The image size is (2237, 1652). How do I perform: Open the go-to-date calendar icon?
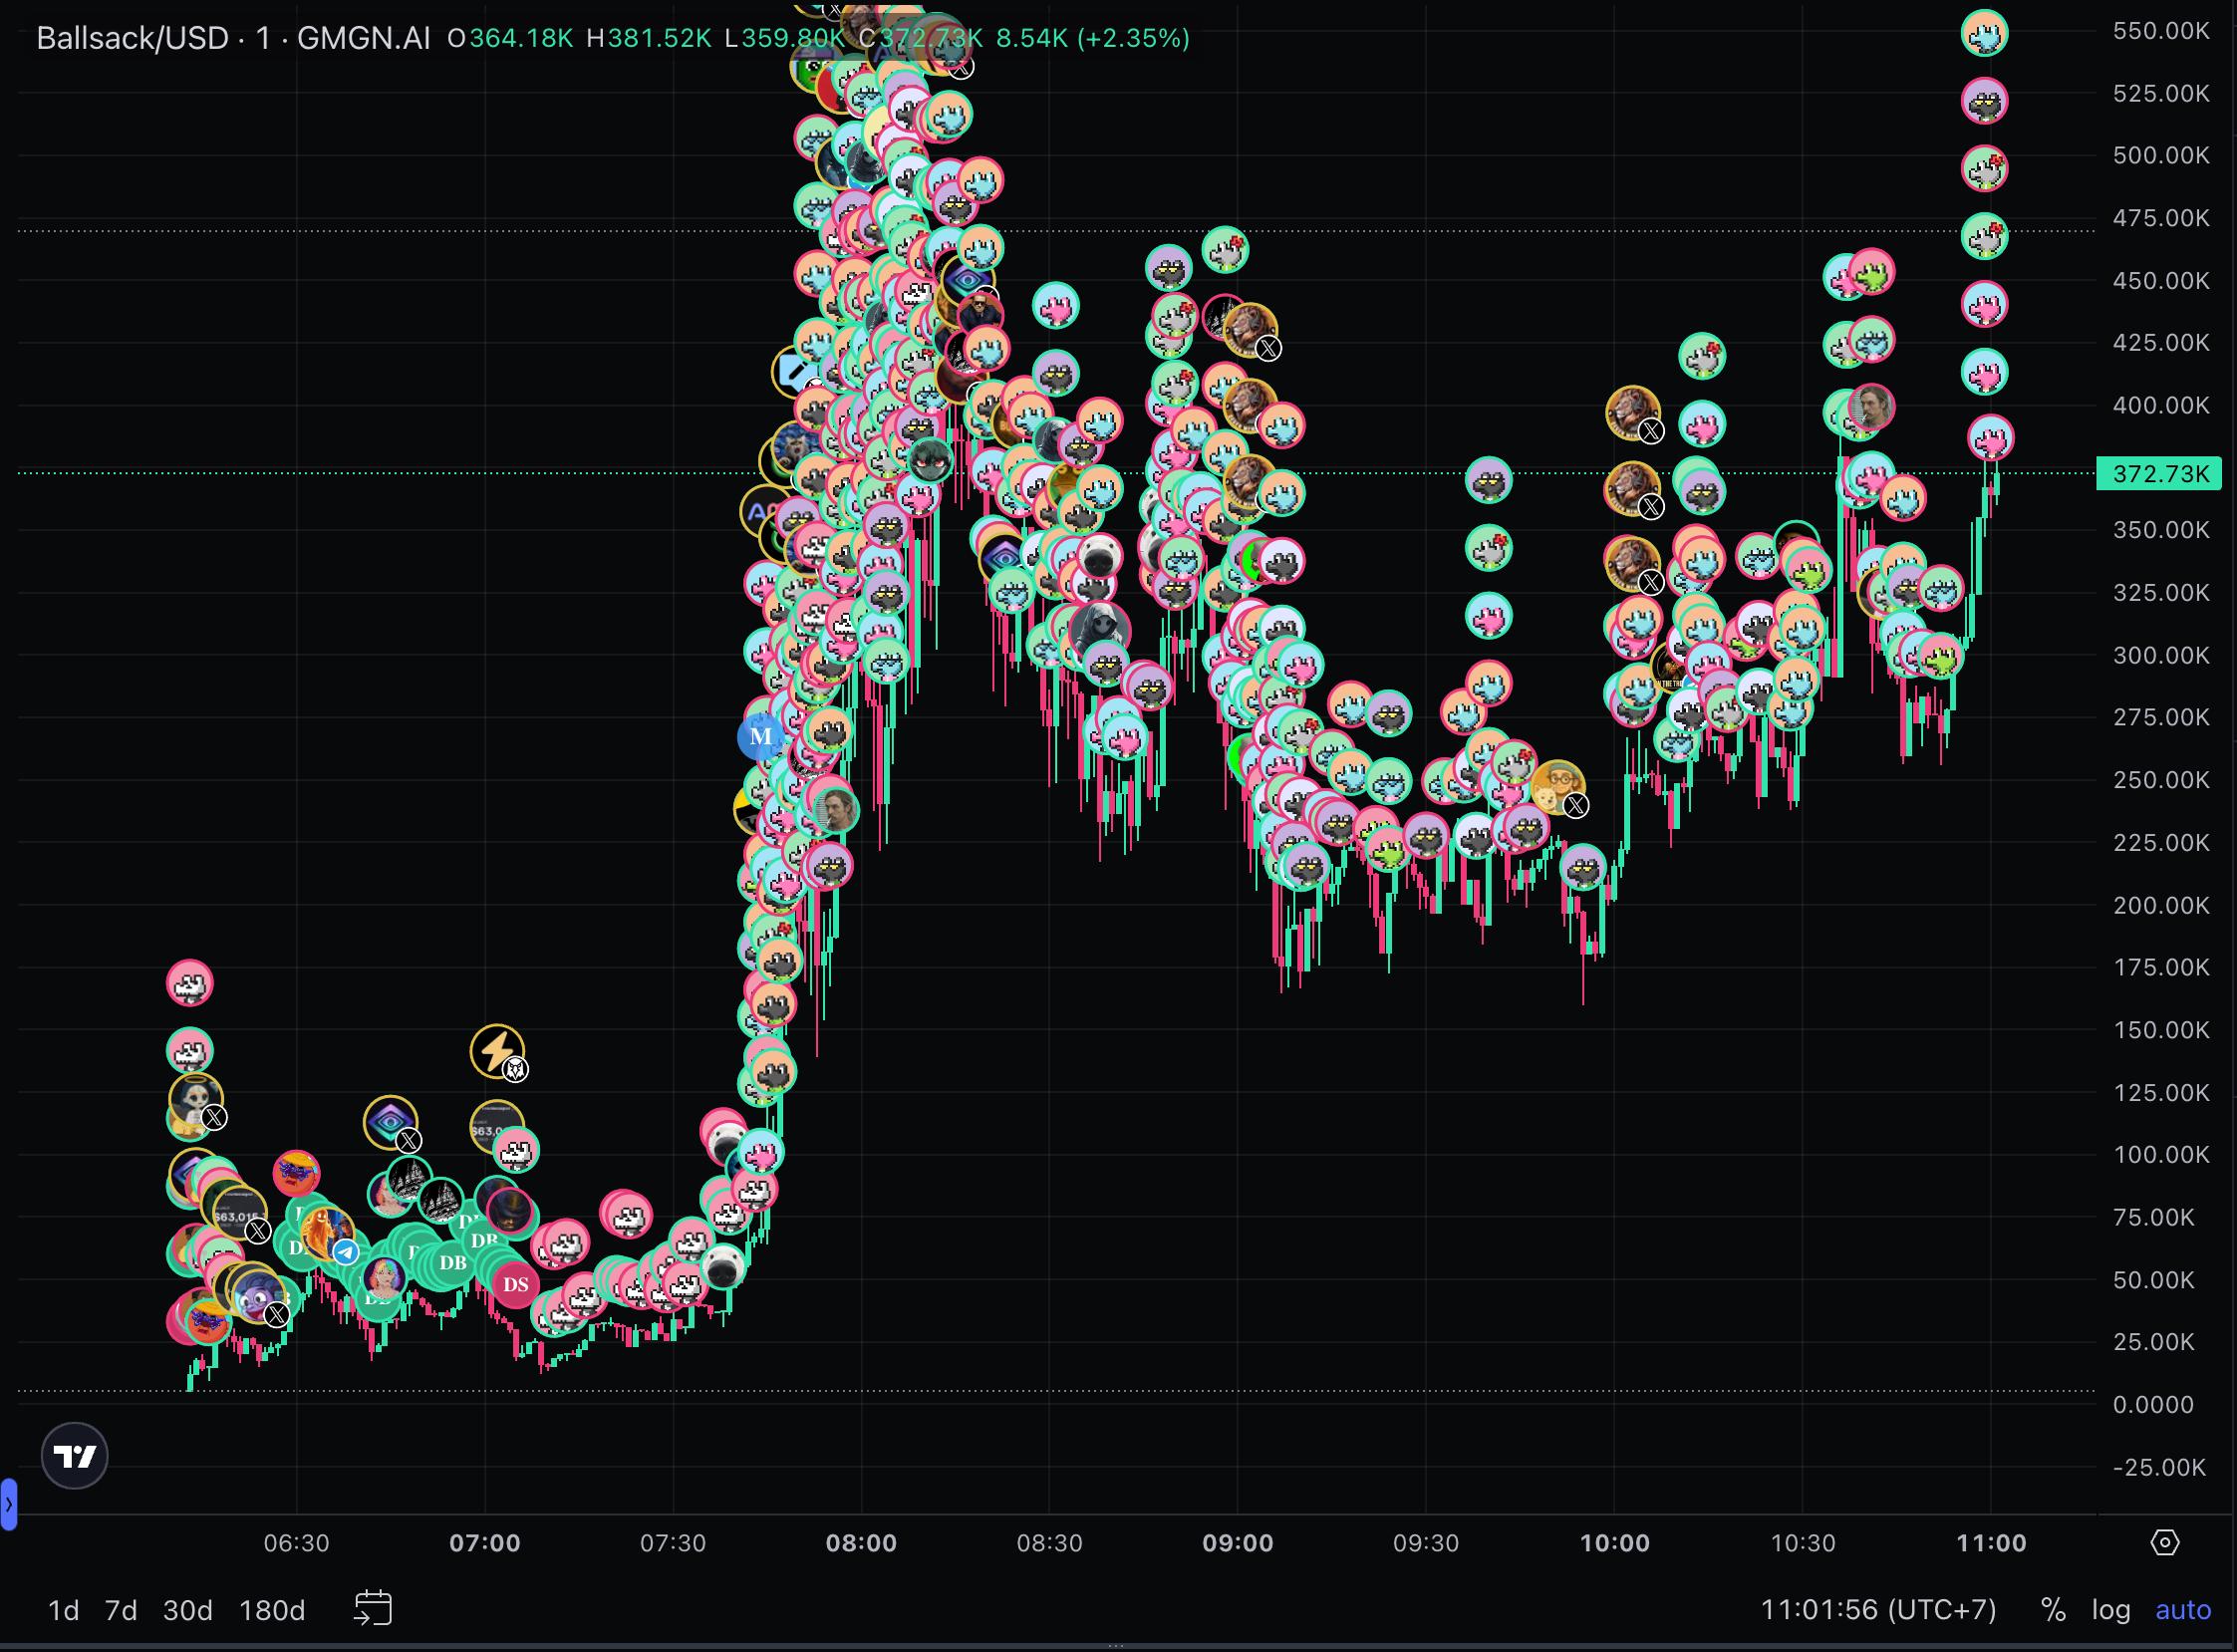(373, 1609)
